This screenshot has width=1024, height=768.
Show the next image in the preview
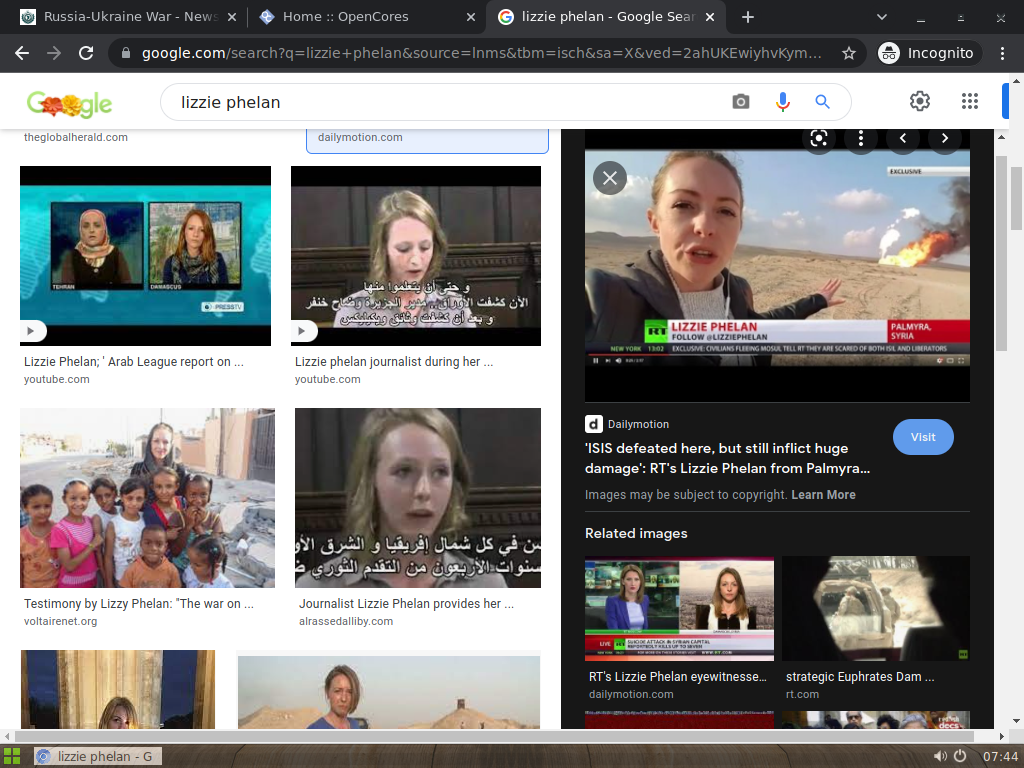(x=944, y=138)
